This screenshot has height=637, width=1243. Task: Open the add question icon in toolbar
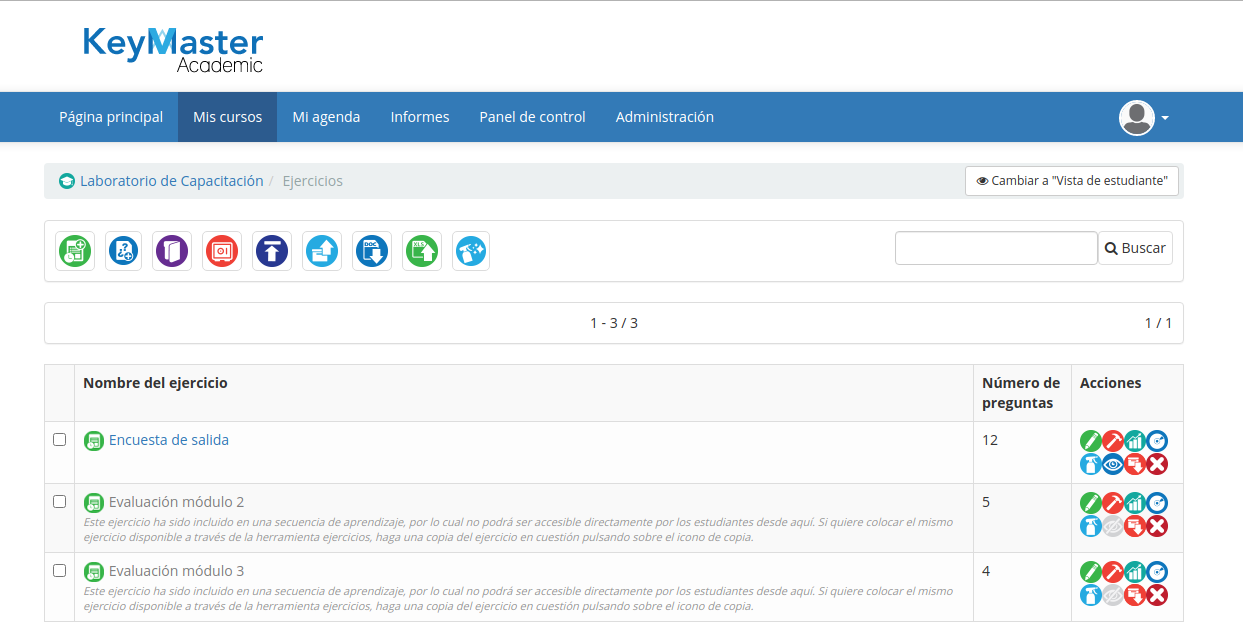tap(123, 251)
